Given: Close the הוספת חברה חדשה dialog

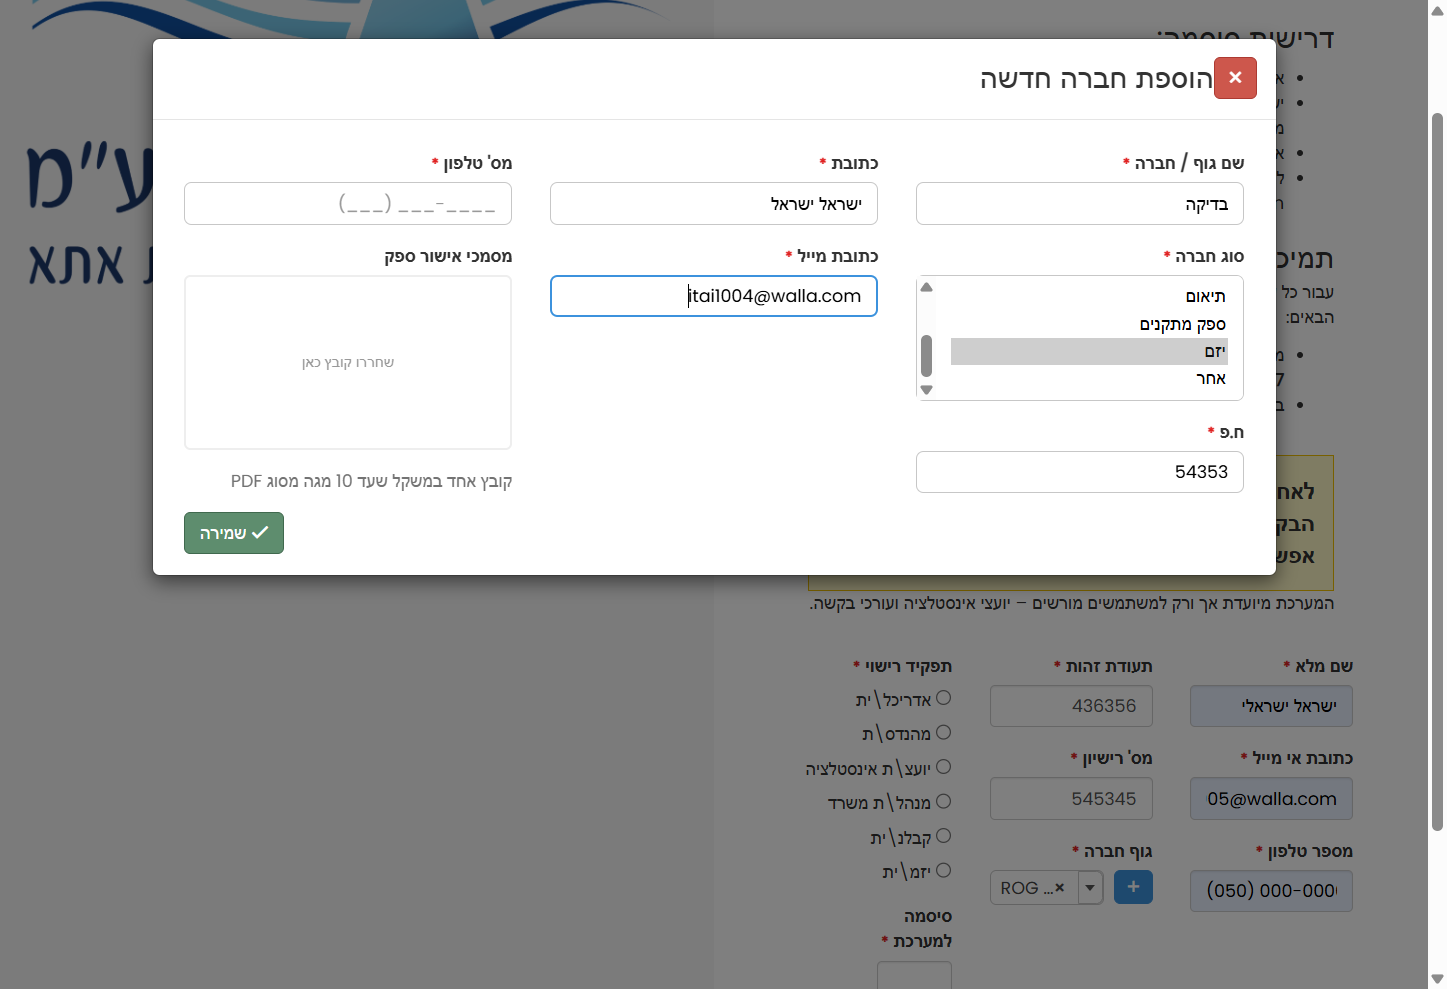Looking at the screenshot, I should [1235, 78].
